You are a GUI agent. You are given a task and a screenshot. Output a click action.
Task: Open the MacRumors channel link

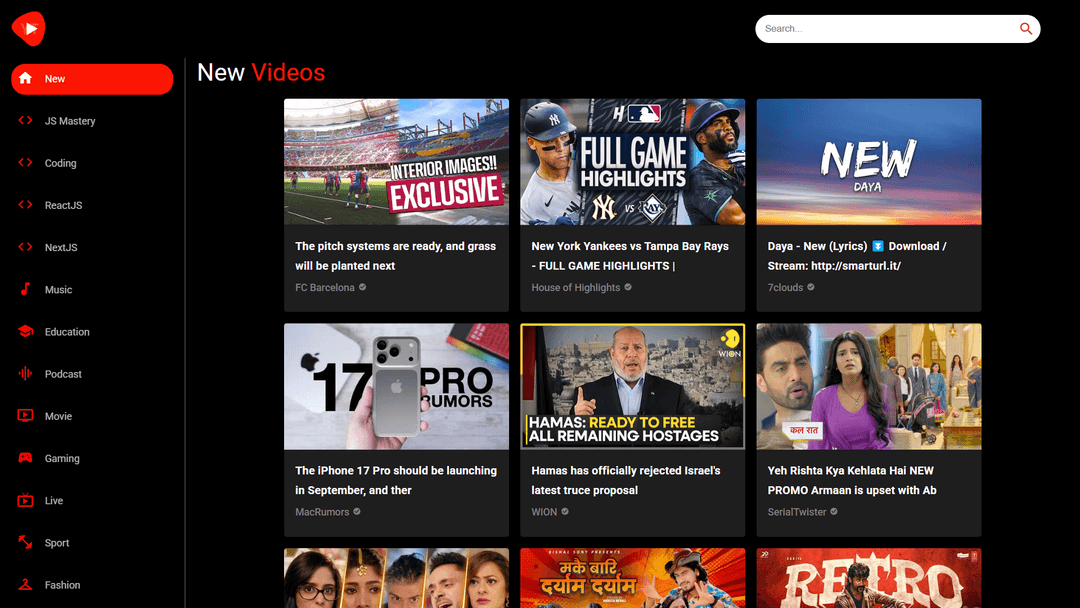point(322,512)
